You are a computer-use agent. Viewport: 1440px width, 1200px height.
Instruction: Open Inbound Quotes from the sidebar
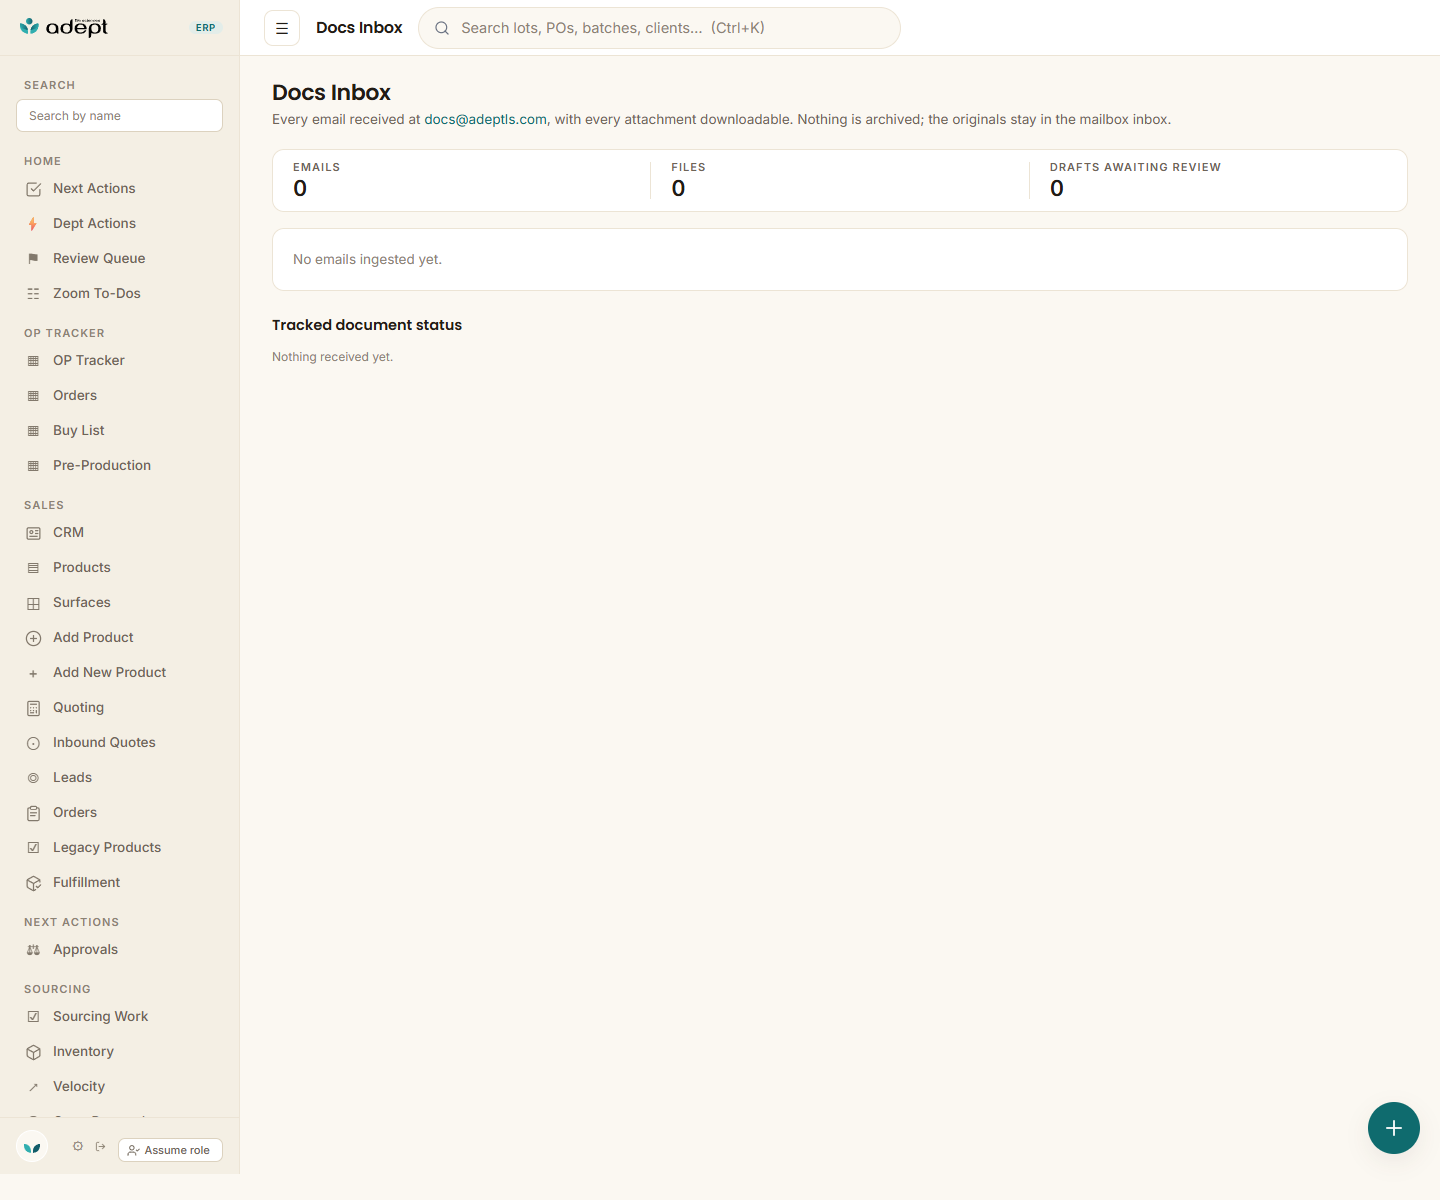pos(120,743)
